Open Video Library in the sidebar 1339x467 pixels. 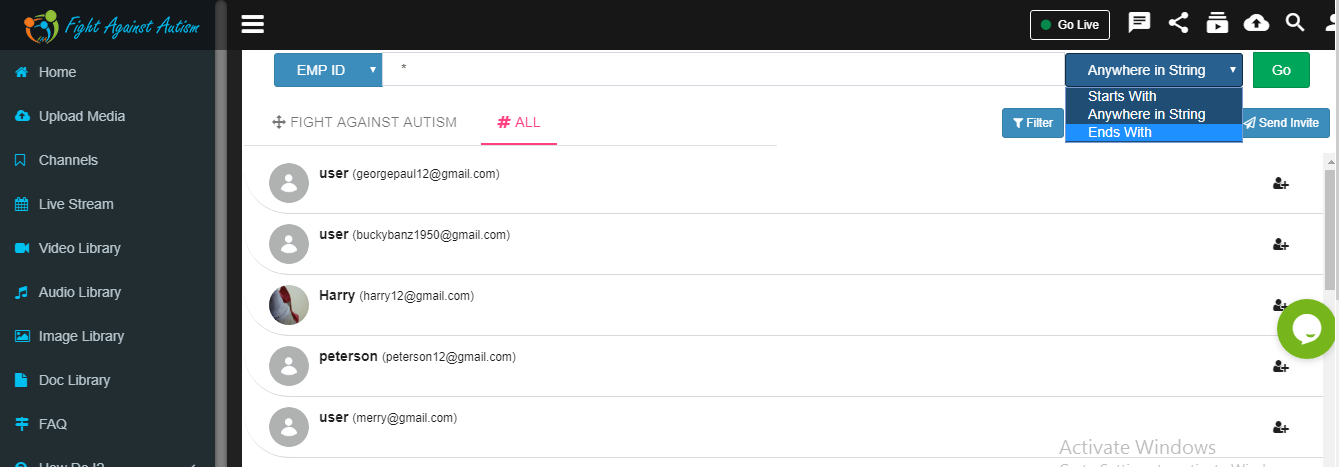(x=79, y=248)
